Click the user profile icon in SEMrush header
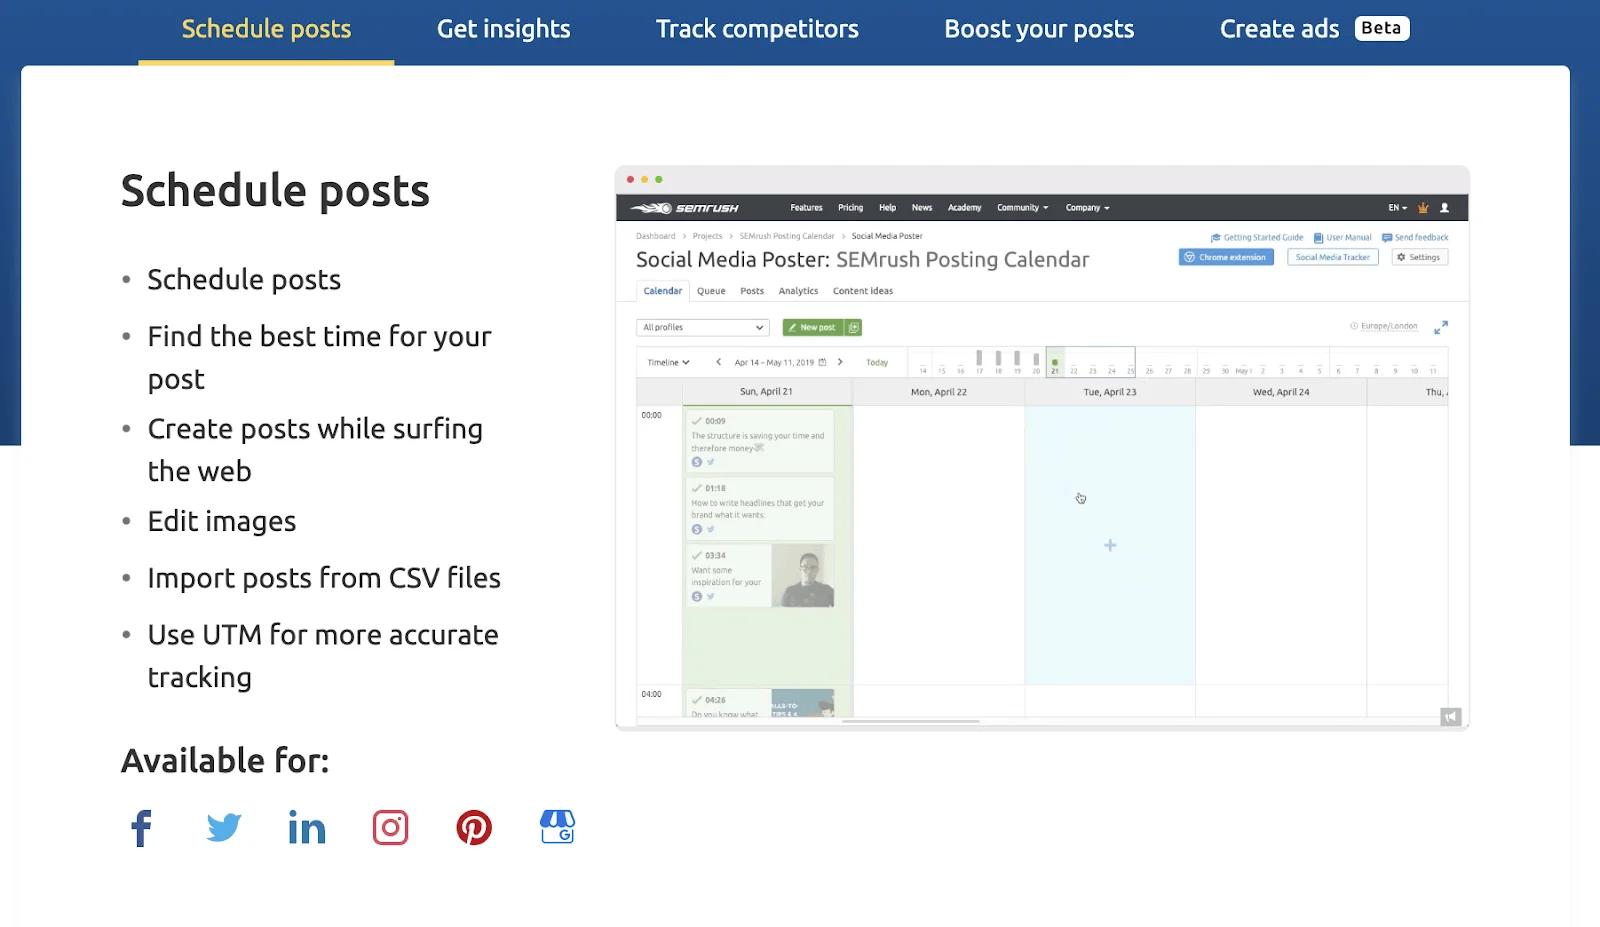The image size is (1600, 927). tap(1444, 208)
